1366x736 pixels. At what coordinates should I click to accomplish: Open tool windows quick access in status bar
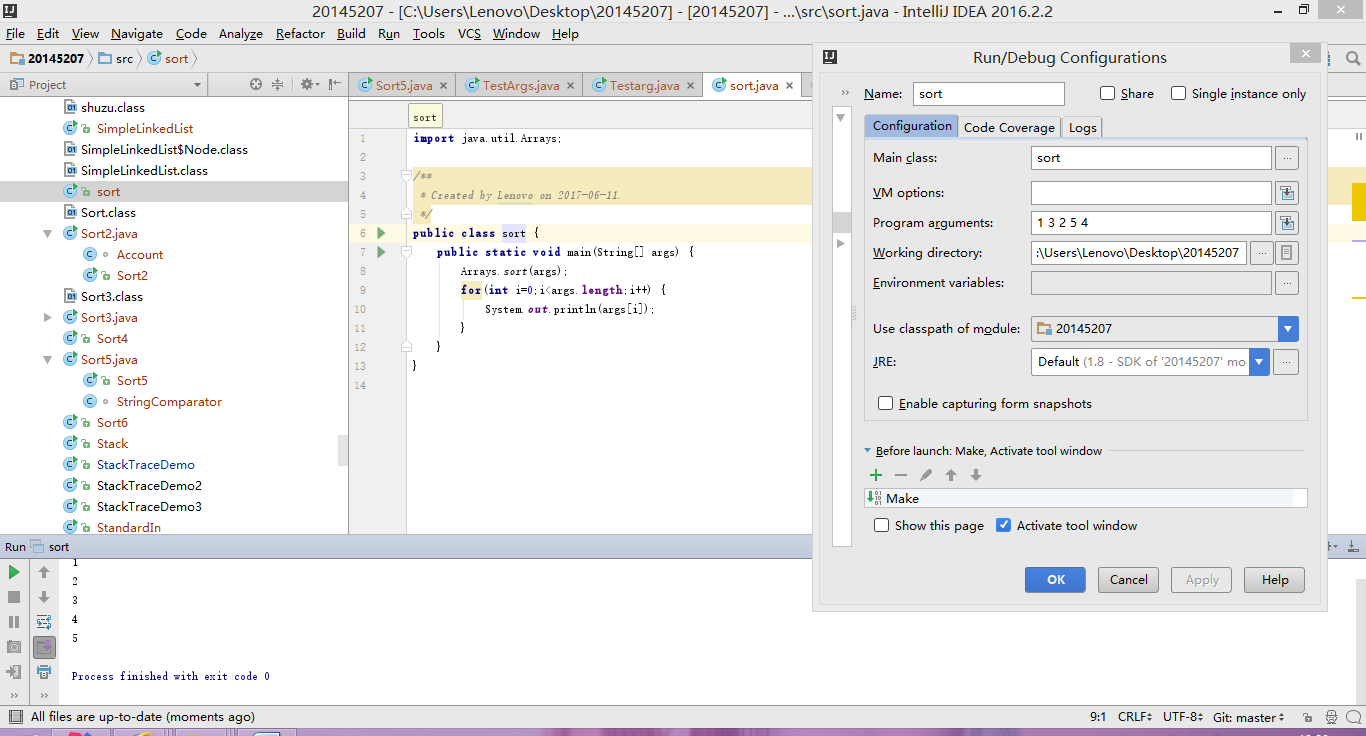point(14,717)
